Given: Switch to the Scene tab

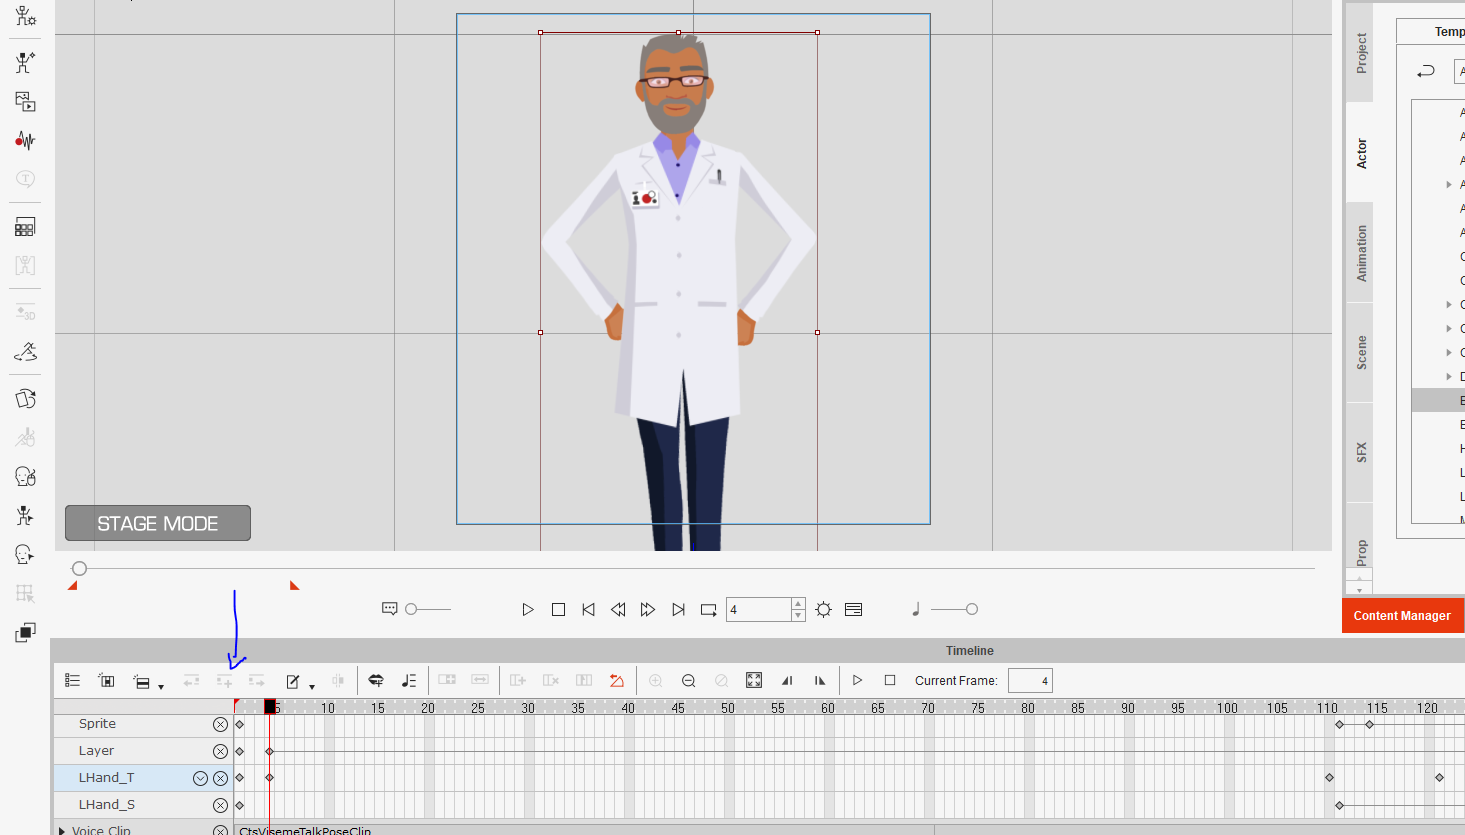Looking at the screenshot, I should tap(1360, 353).
